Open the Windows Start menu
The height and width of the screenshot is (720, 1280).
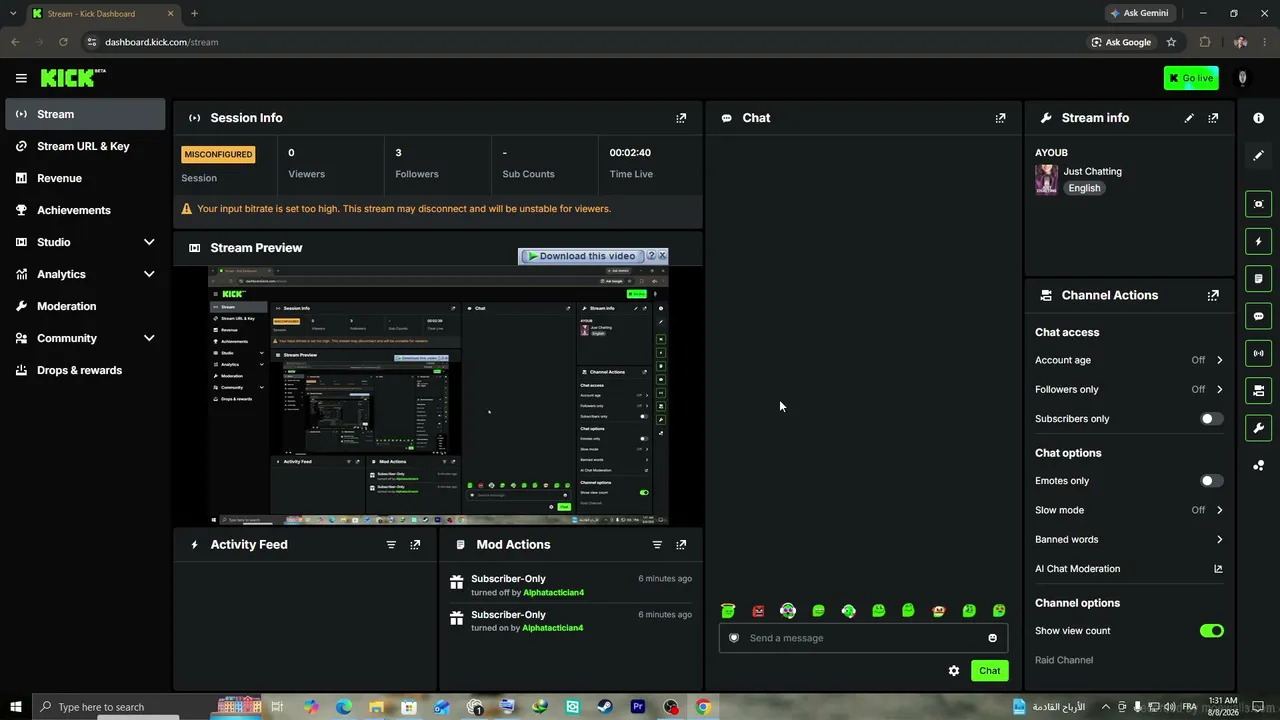[x=15, y=707]
